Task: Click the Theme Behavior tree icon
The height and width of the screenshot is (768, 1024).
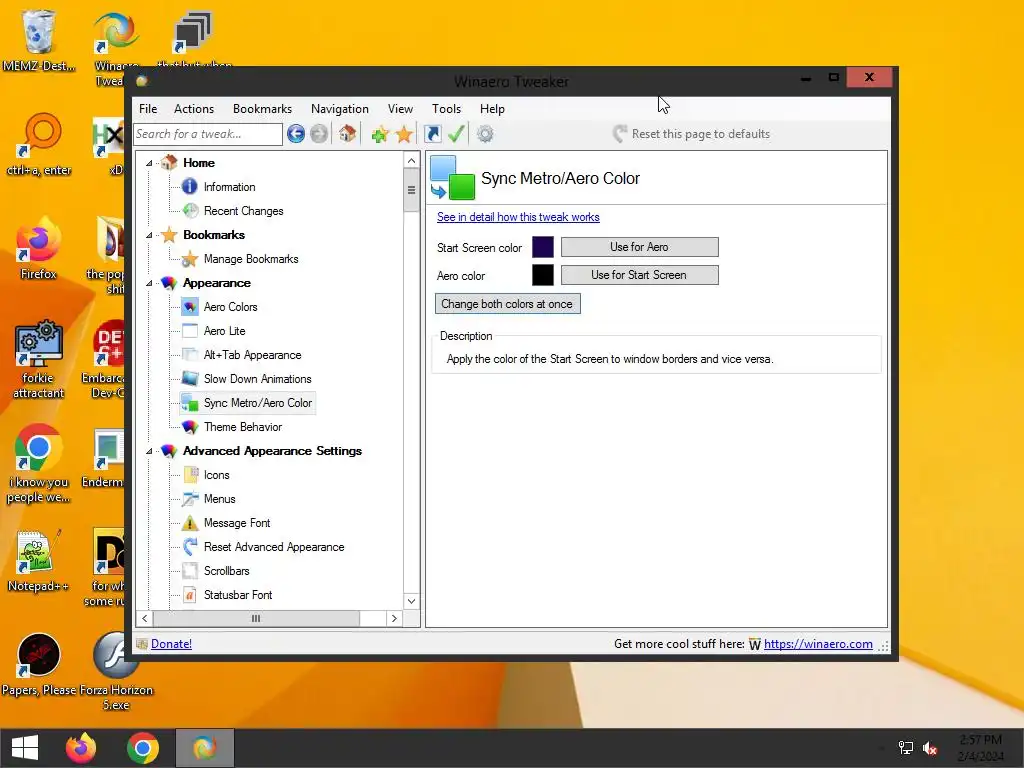Action: click(190, 427)
